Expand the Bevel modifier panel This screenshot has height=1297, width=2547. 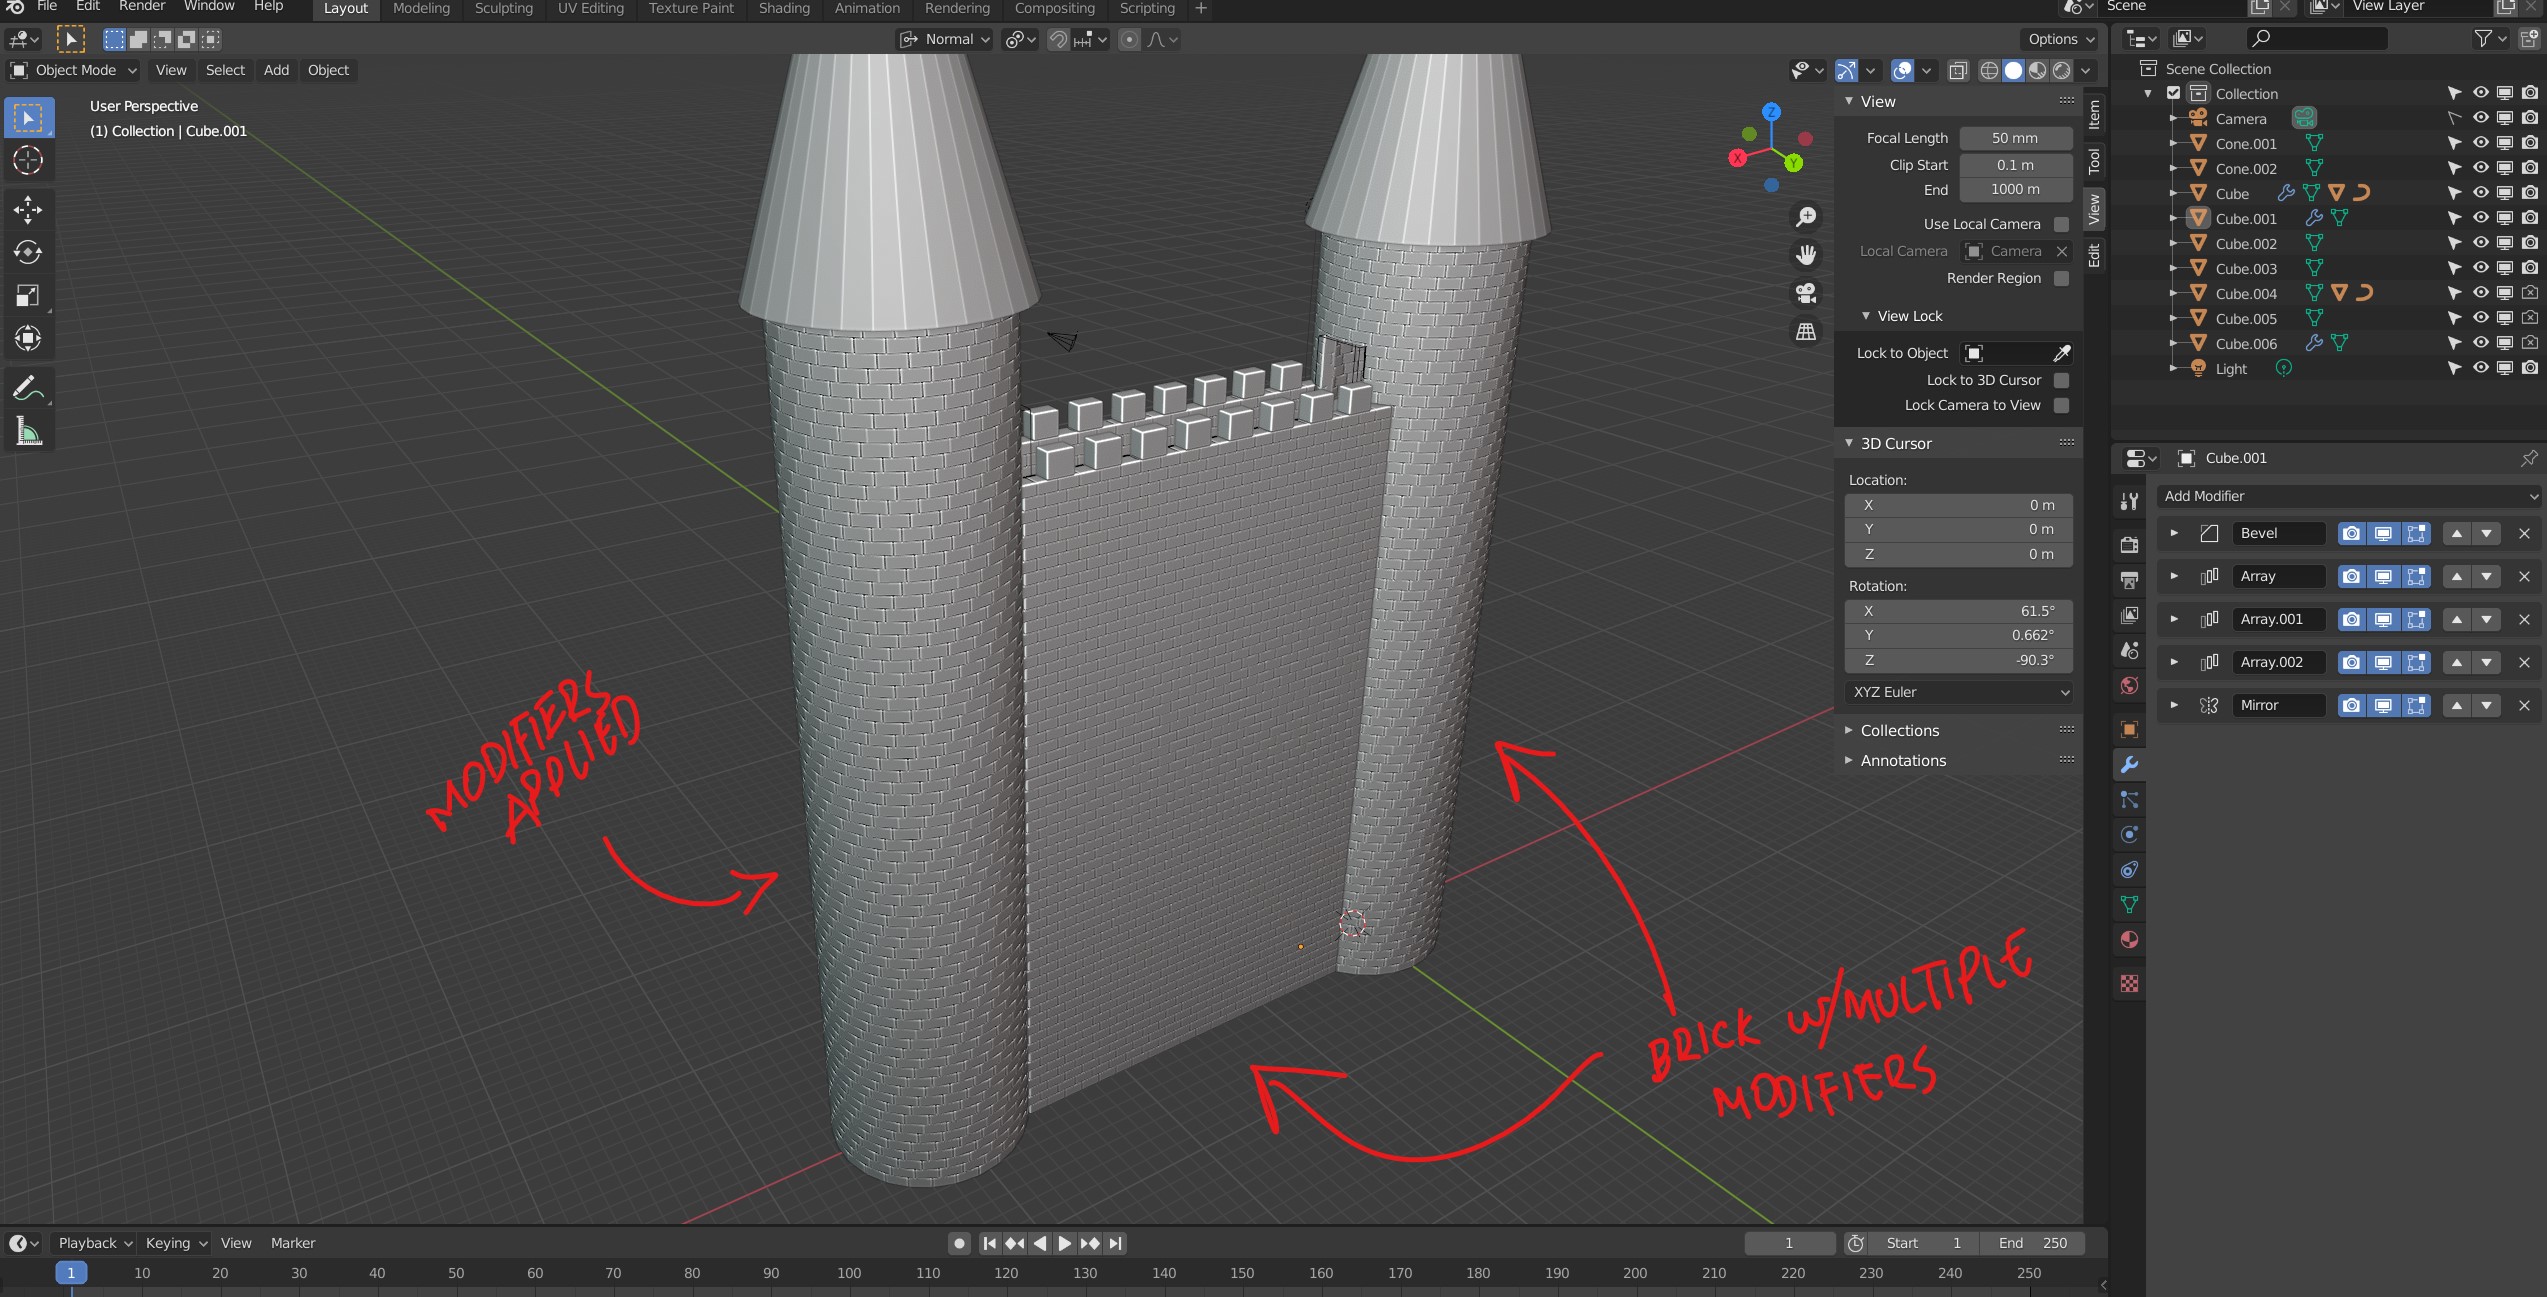pos(2174,533)
